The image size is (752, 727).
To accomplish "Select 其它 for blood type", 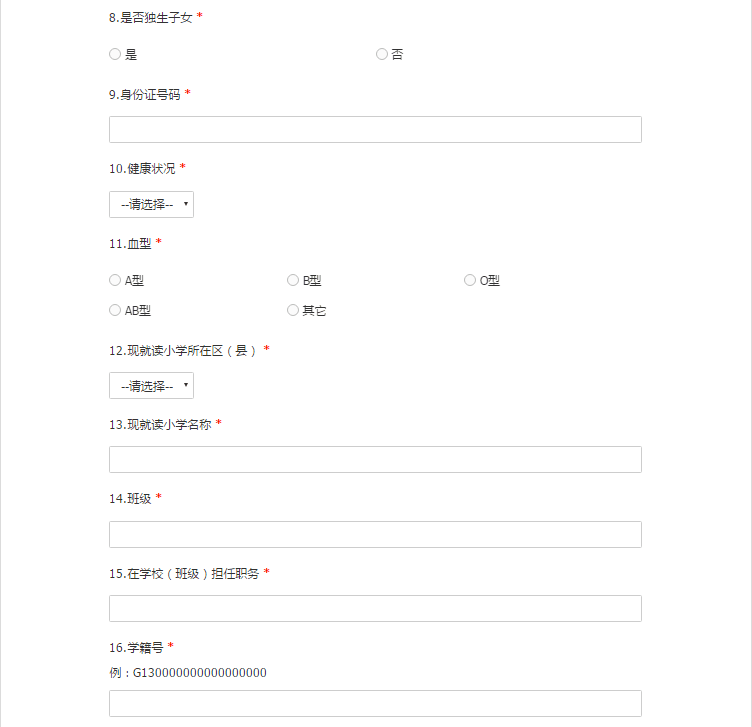I will [x=293, y=311].
